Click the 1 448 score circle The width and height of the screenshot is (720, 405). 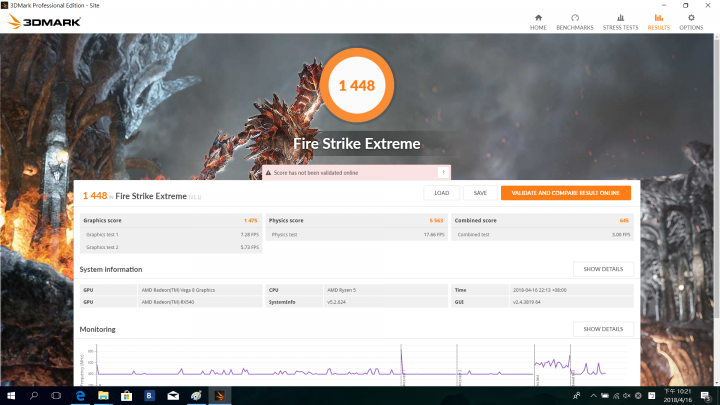pyautogui.click(x=357, y=85)
